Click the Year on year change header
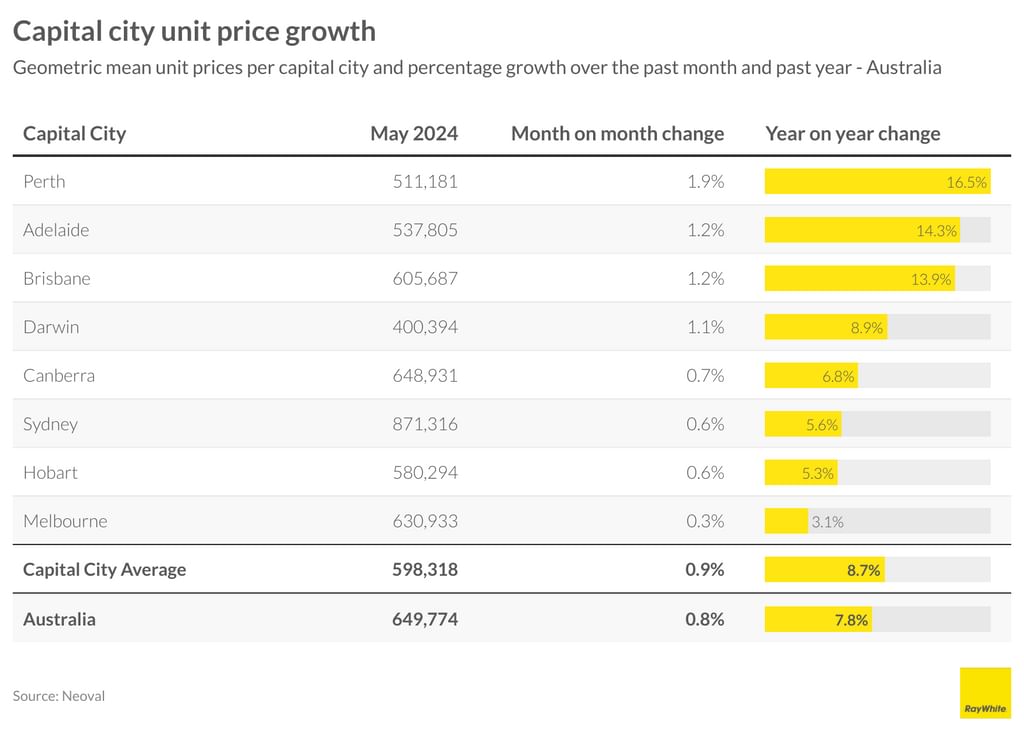 pyautogui.click(x=852, y=133)
